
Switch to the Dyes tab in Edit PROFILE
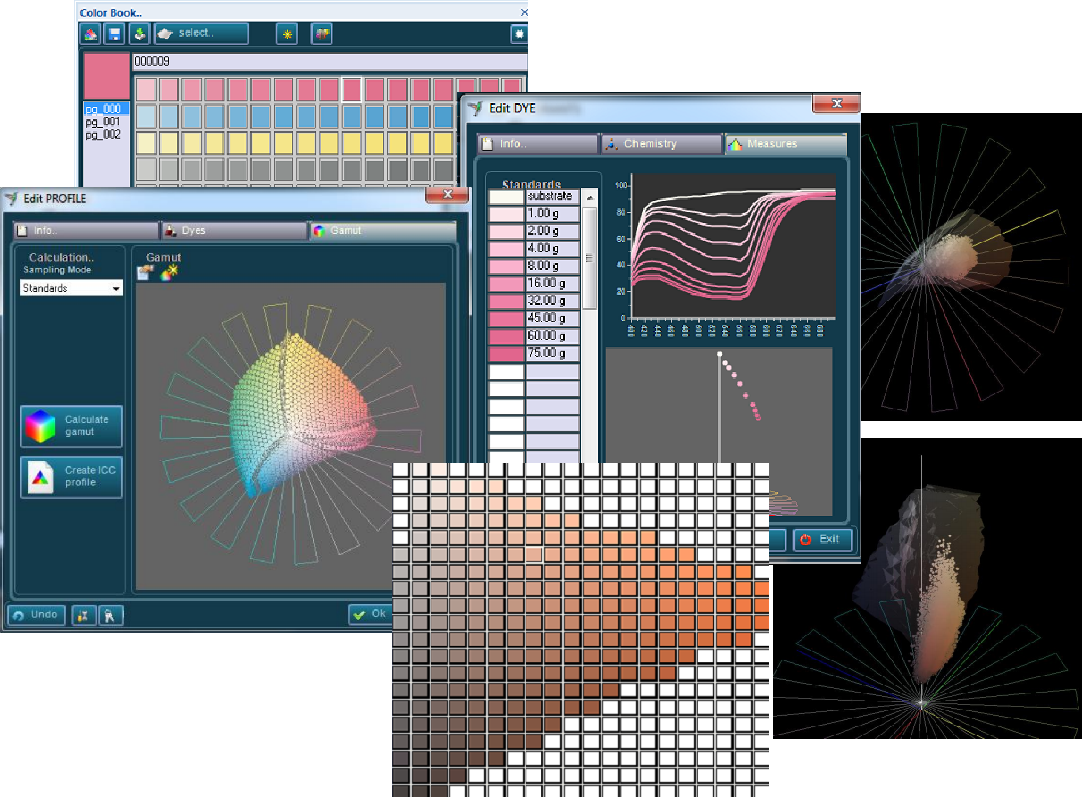click(232, 229)
